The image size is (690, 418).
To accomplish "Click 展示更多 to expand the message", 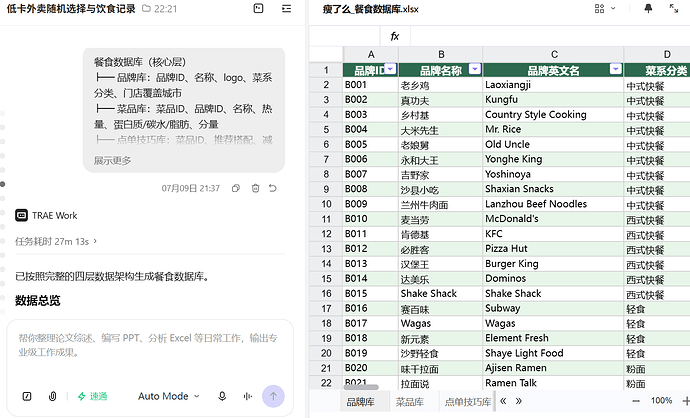I will coord(112,161).
